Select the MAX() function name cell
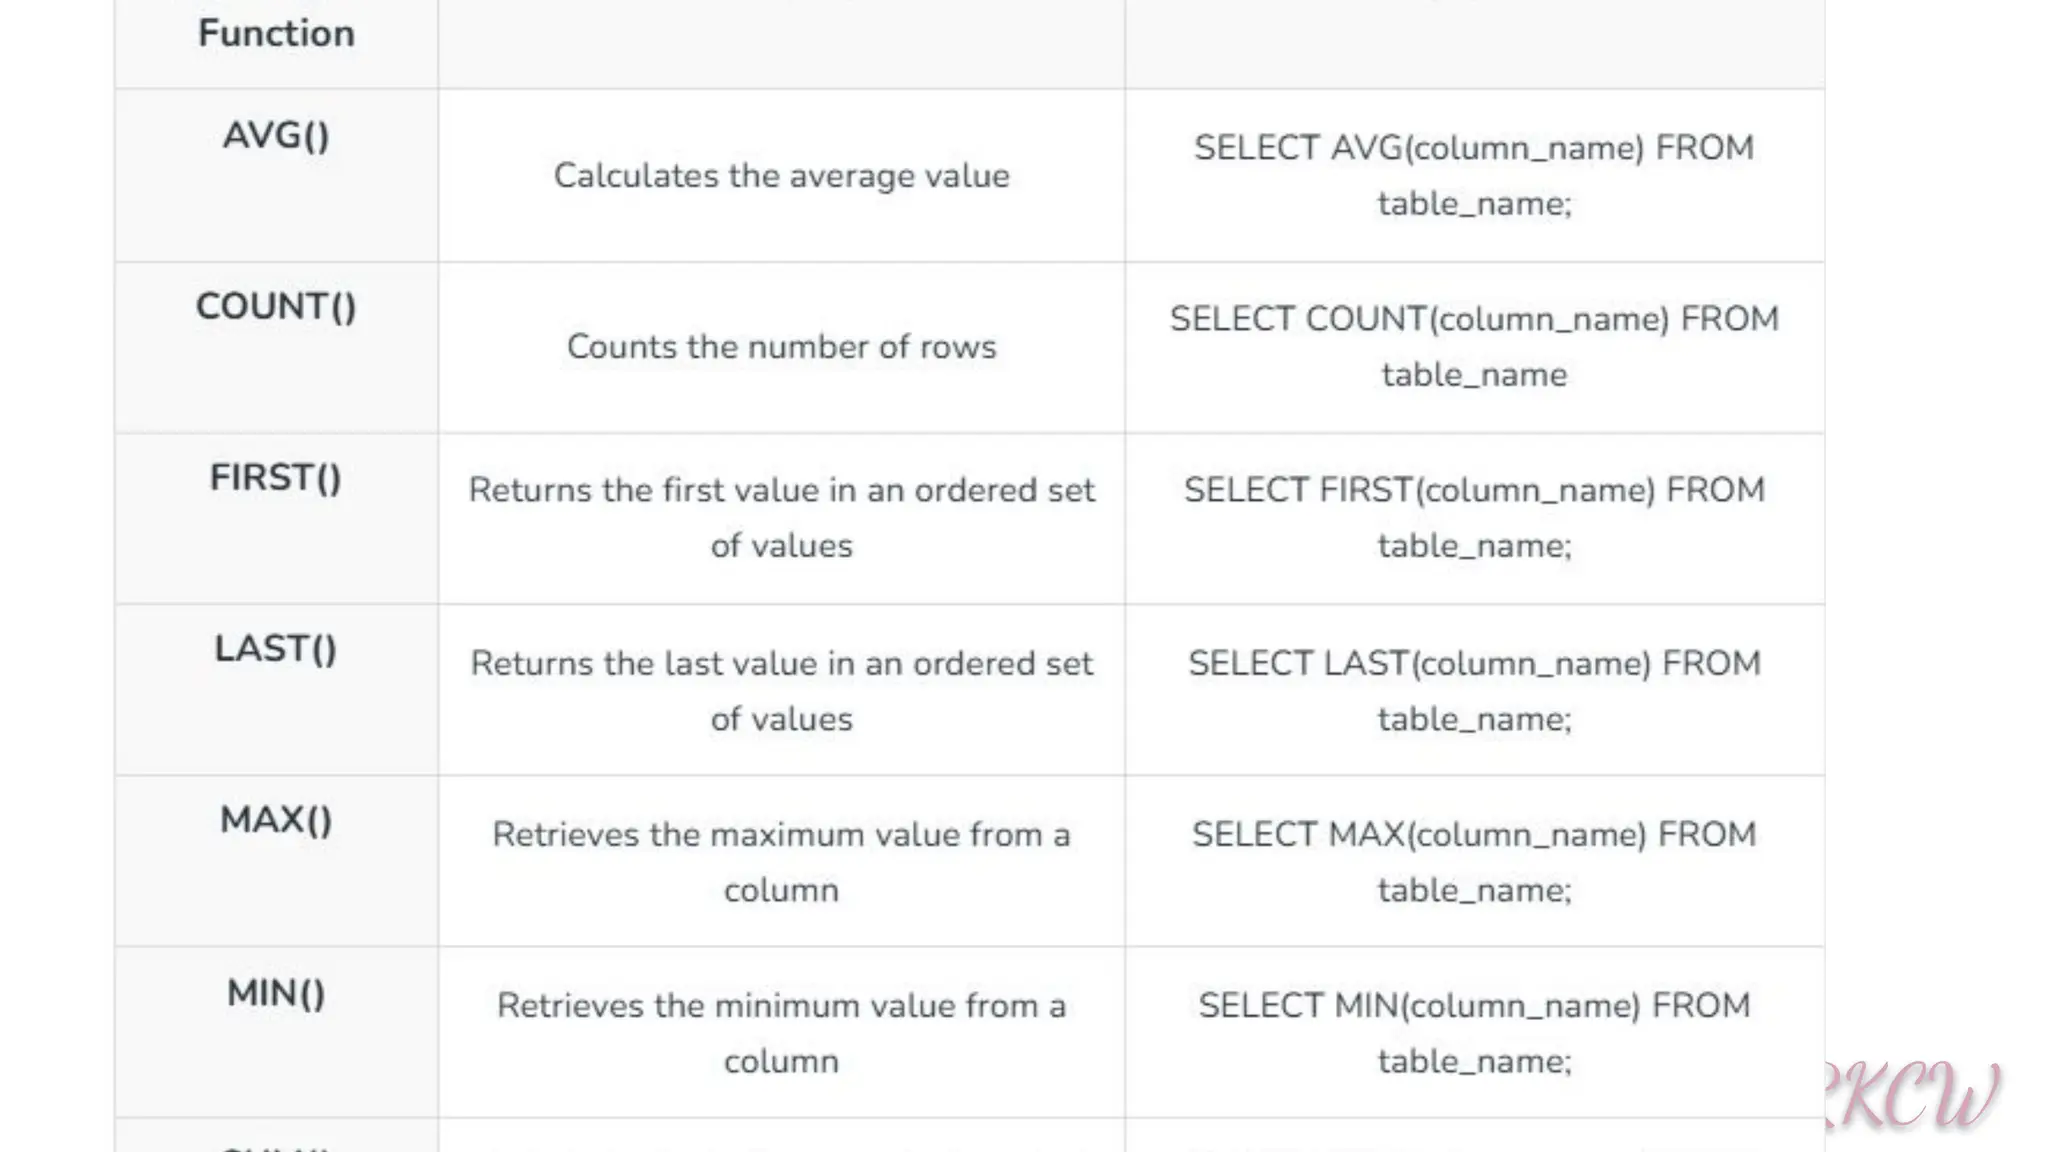This screenshot has width=2048, height=1152. (276, 820)
